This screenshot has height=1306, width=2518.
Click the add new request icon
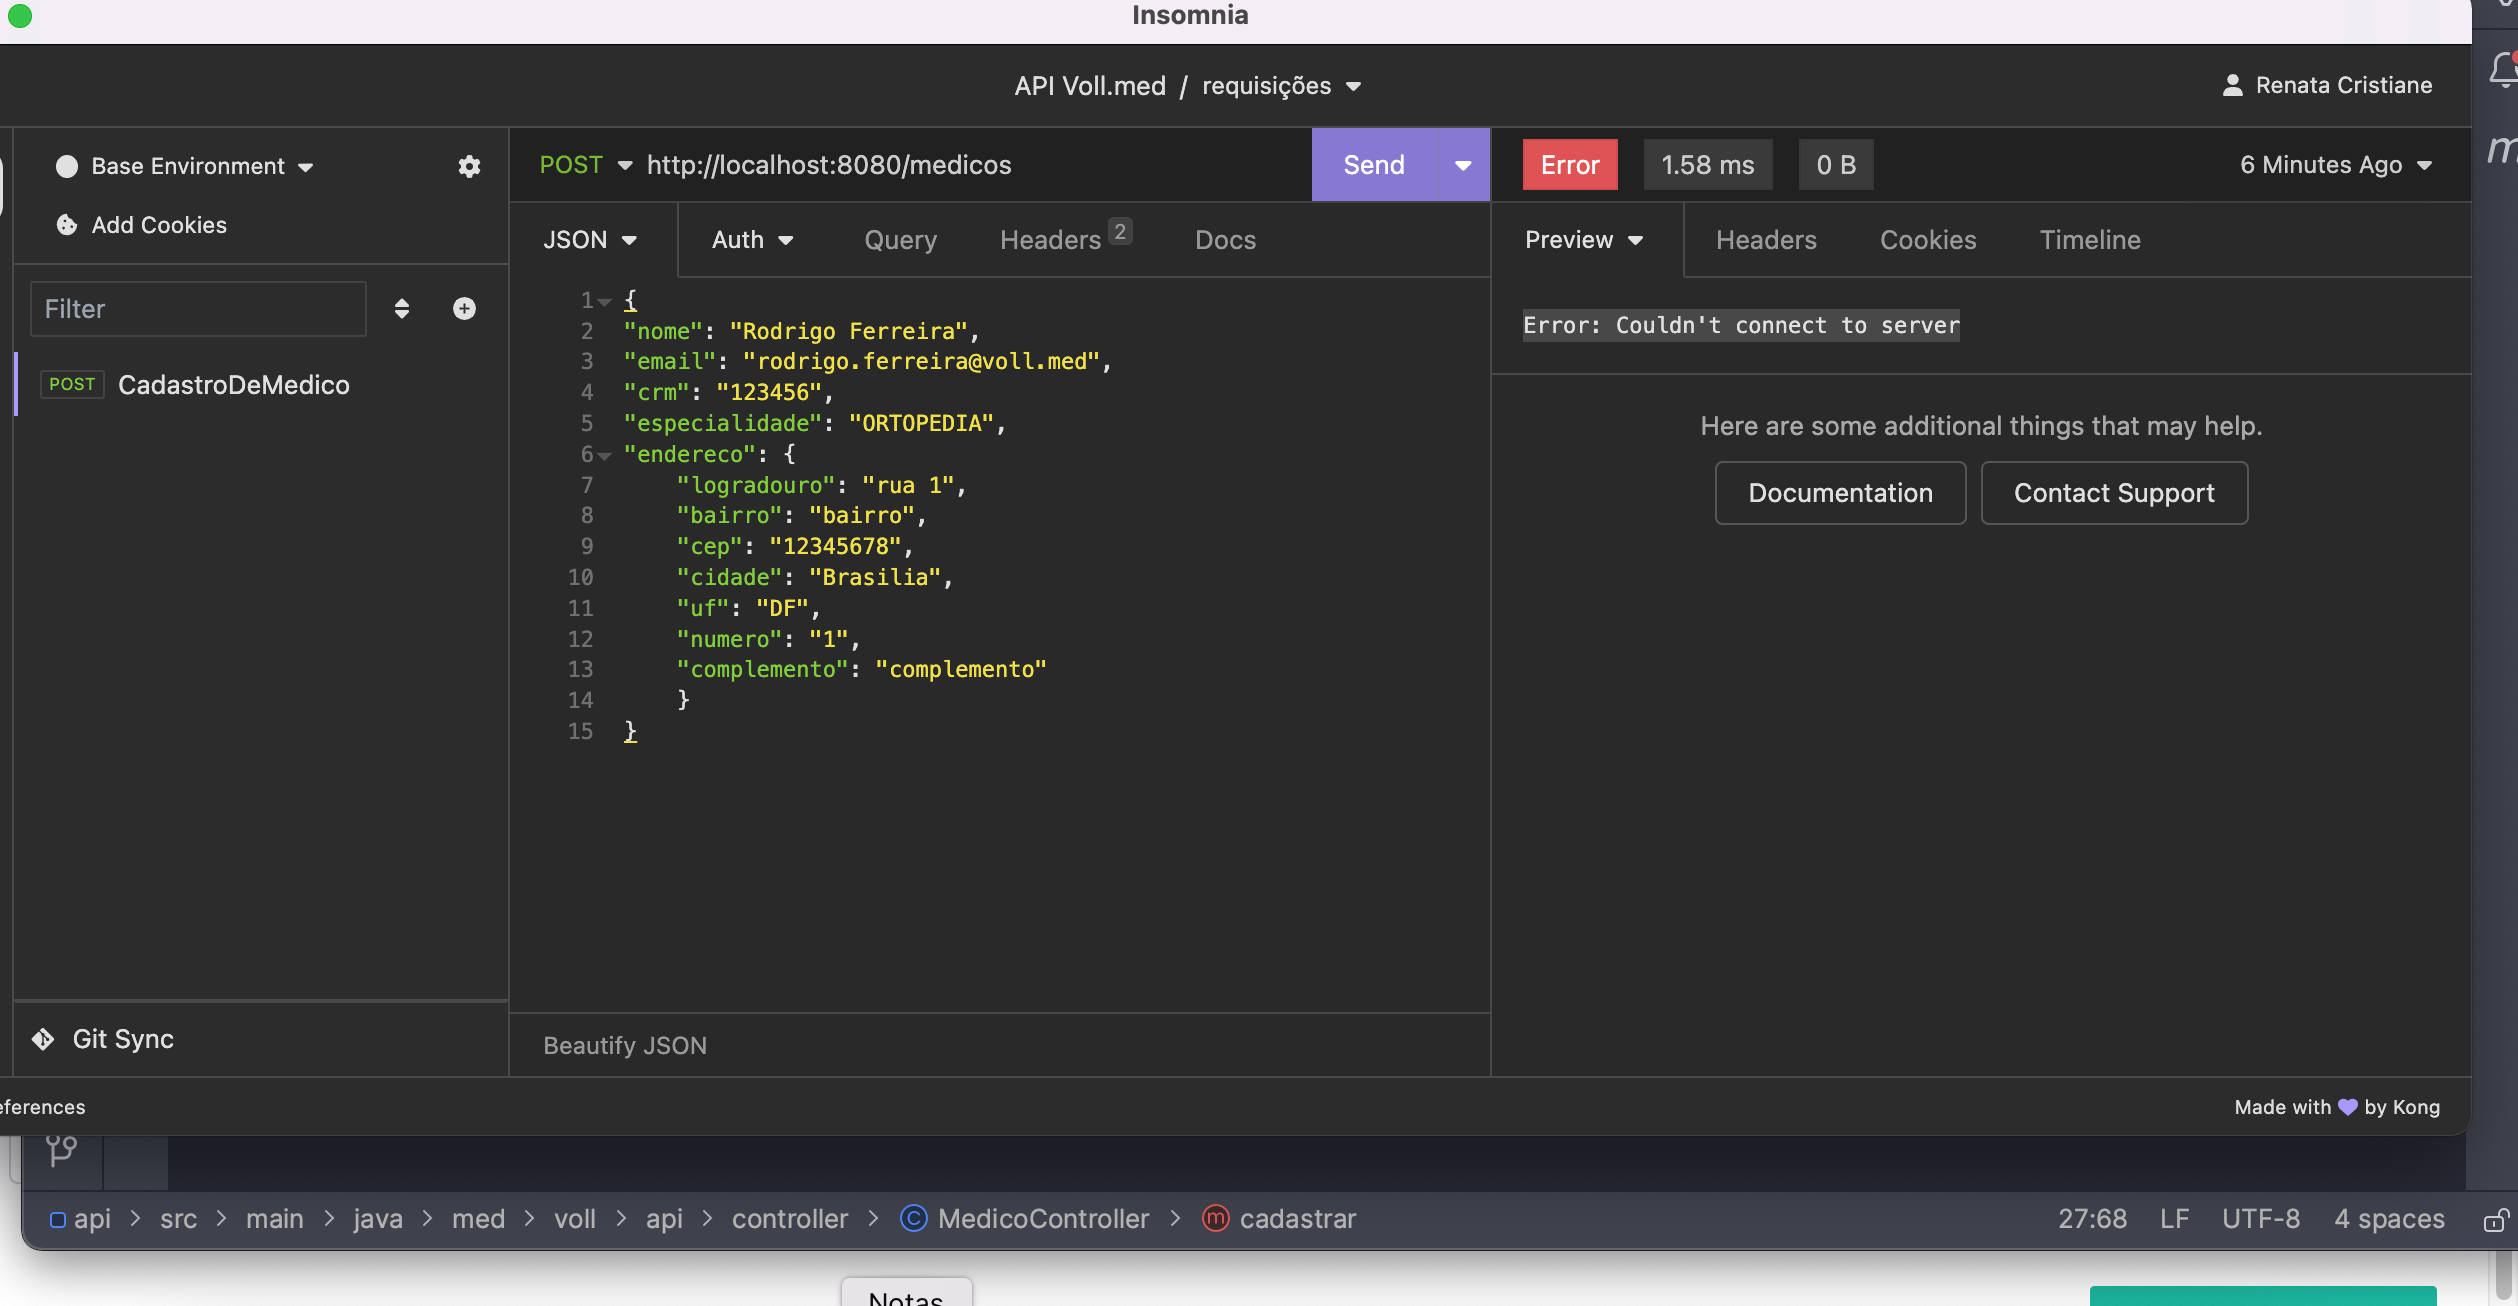pos(465,308)
